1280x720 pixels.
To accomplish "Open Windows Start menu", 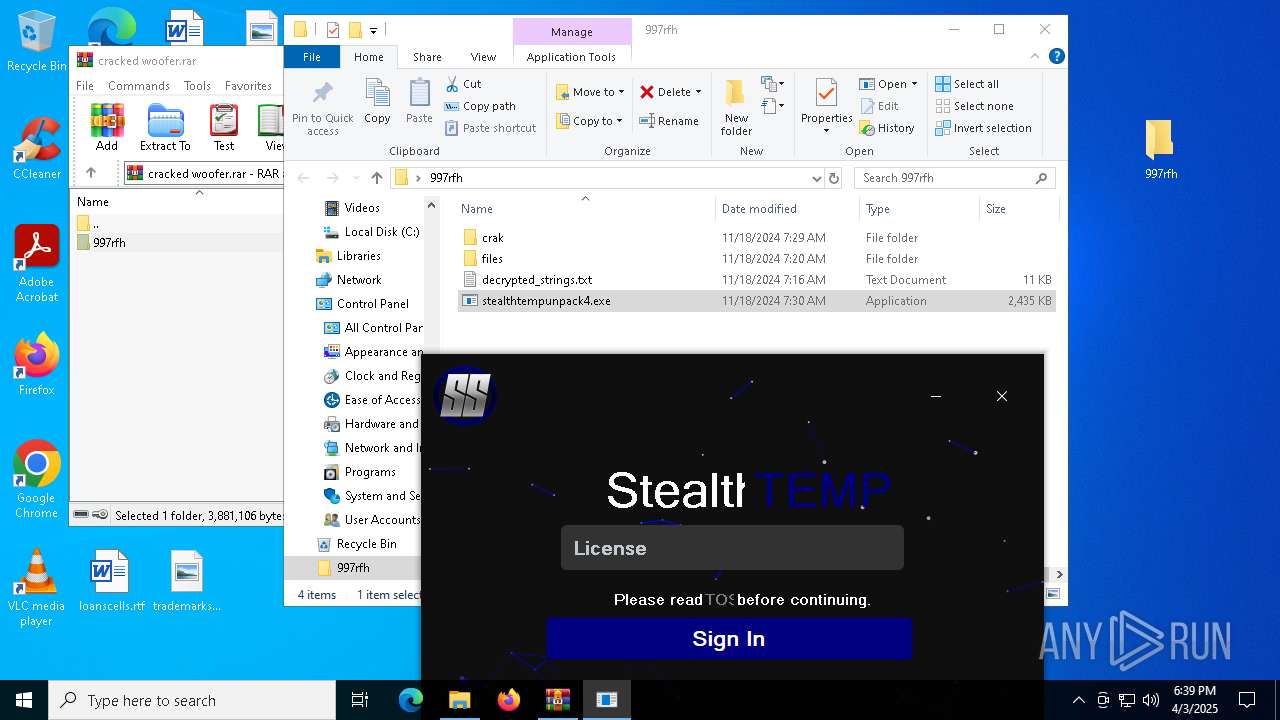I will [24, 700].
